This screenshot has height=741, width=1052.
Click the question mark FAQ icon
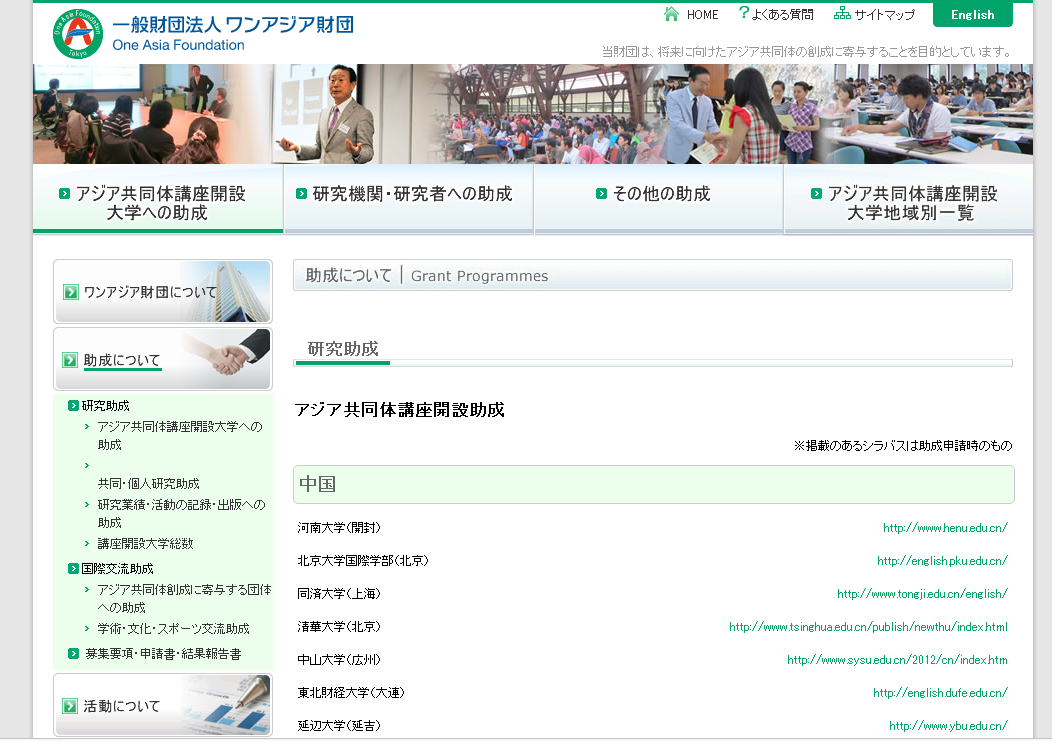[x=743, y=14]
